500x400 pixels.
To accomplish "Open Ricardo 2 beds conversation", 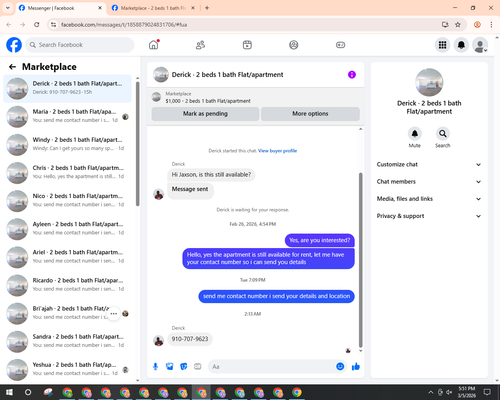I will pyautogui.click(x=67, y=286).
